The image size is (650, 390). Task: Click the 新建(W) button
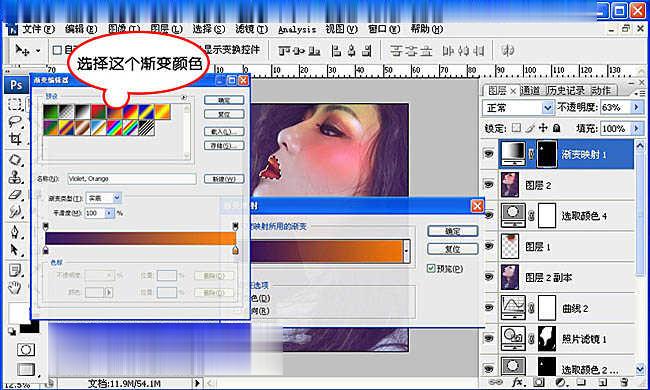coord(224,179)
